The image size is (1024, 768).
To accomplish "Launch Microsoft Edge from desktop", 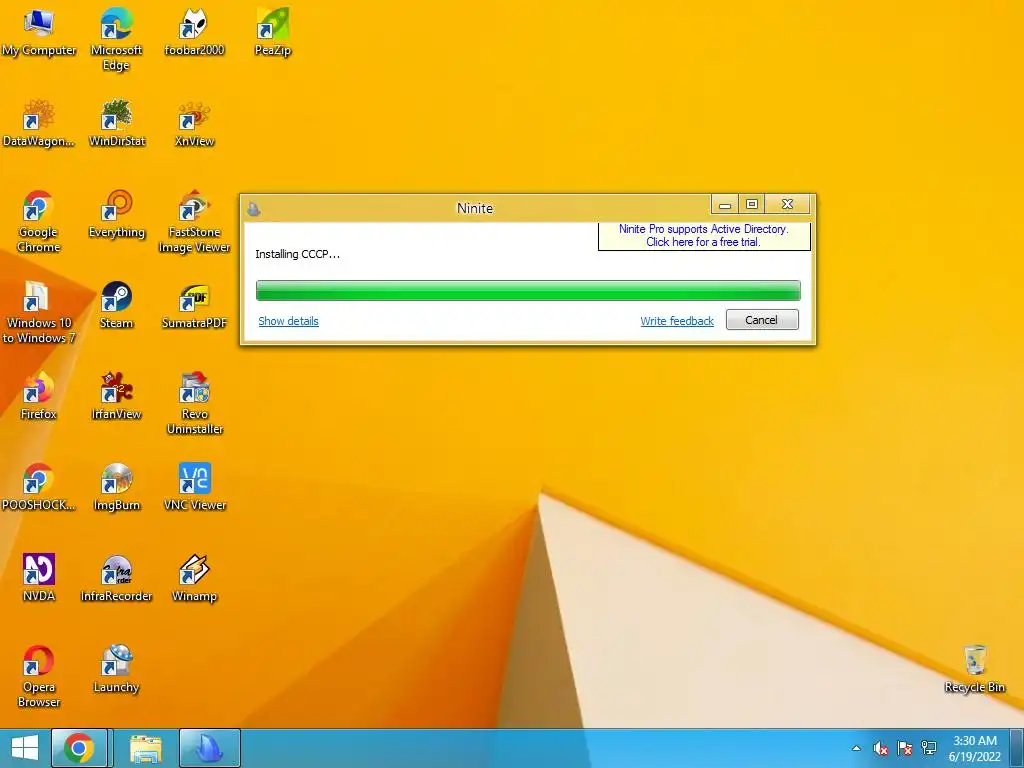I will tap(116, 39).
